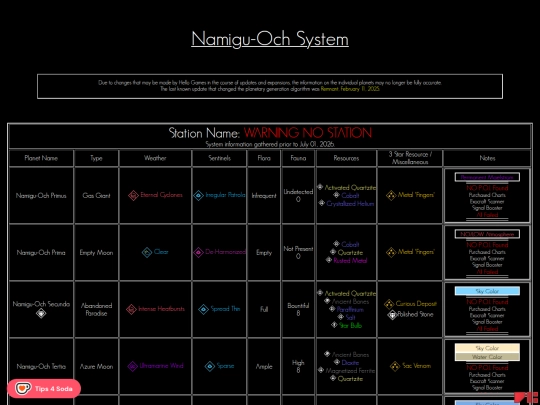Click the red Atmosphere note box in Prima row

pyautogui.click(x=487, y=234)
